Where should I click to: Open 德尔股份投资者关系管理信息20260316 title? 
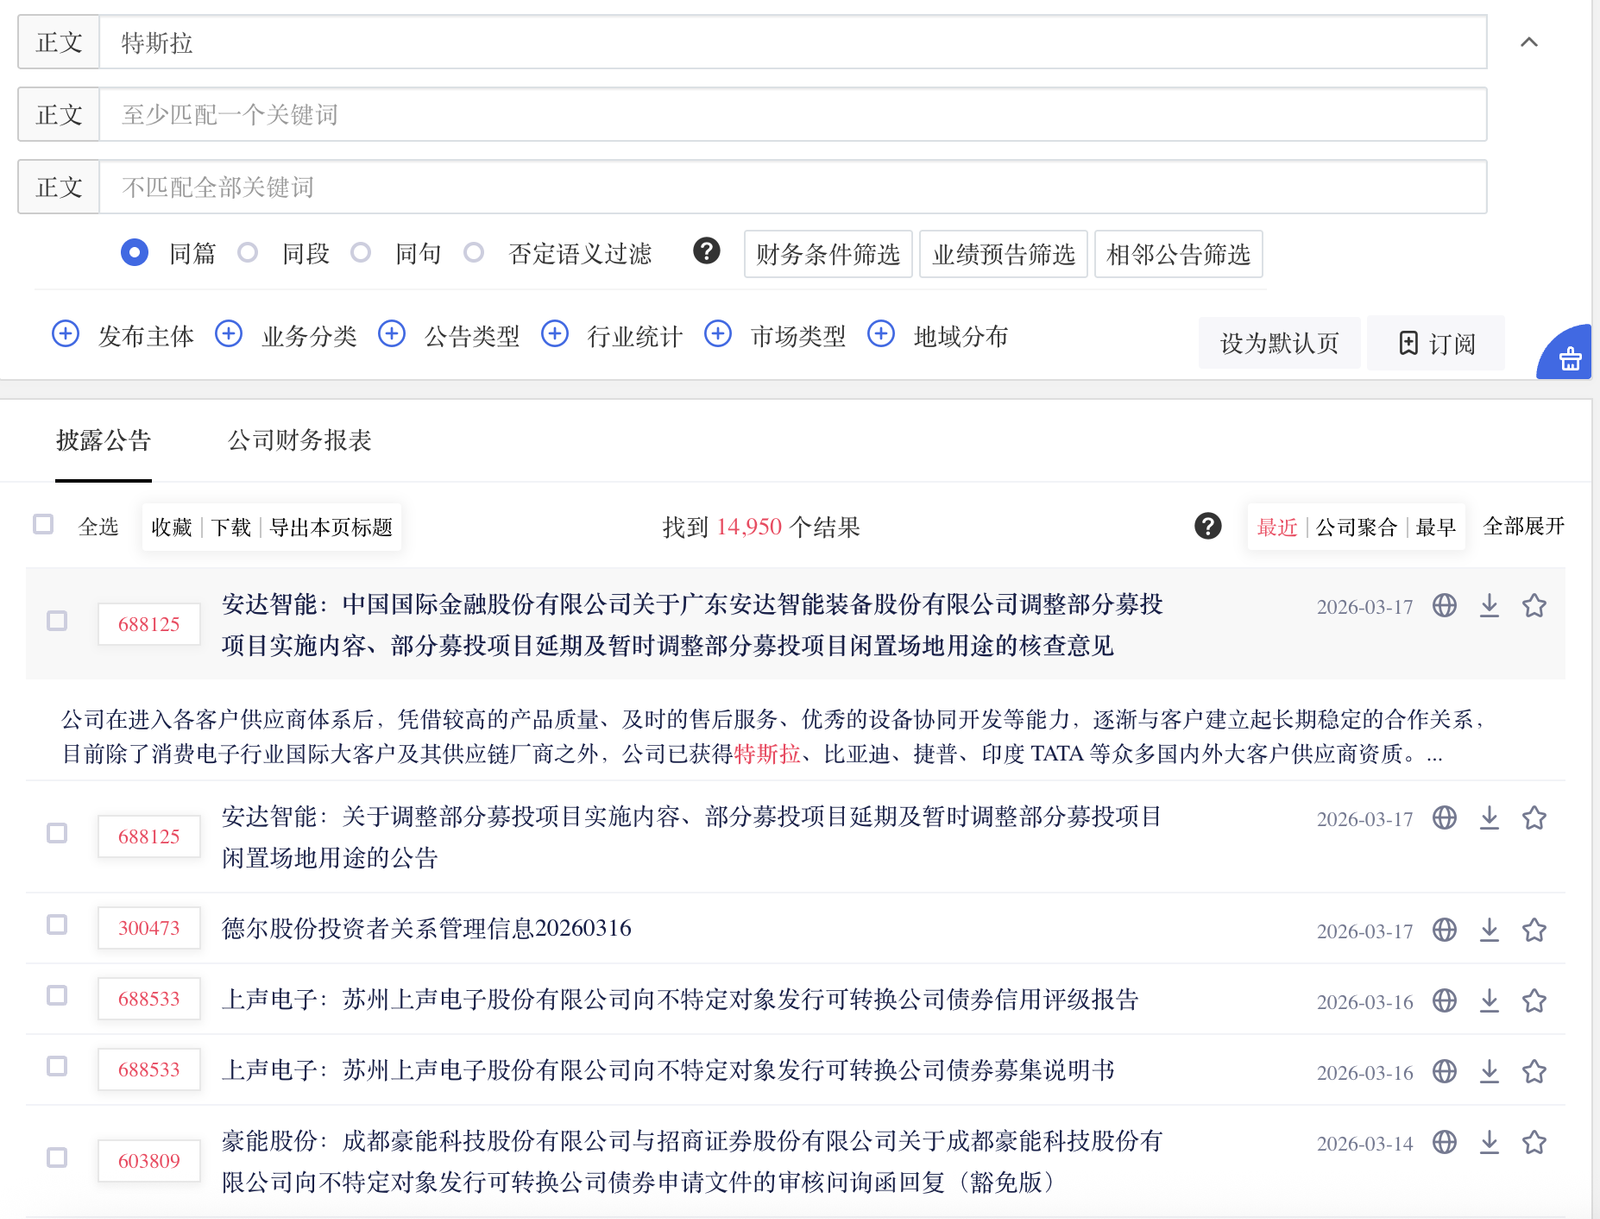point(426,928)
